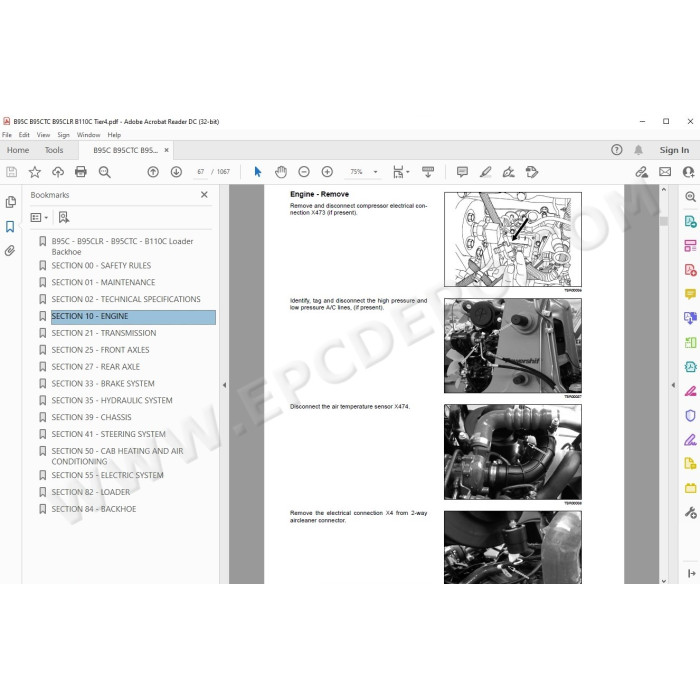The width and height of the screenshot is (700, 700).
Task: Click the Save file icon
Action: (11, 172)
